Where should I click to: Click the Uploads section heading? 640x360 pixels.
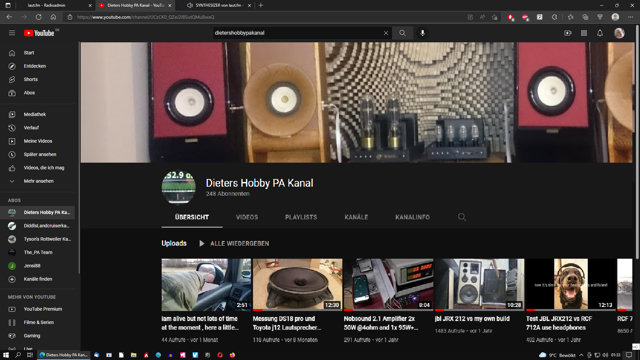tap(174, 243)
